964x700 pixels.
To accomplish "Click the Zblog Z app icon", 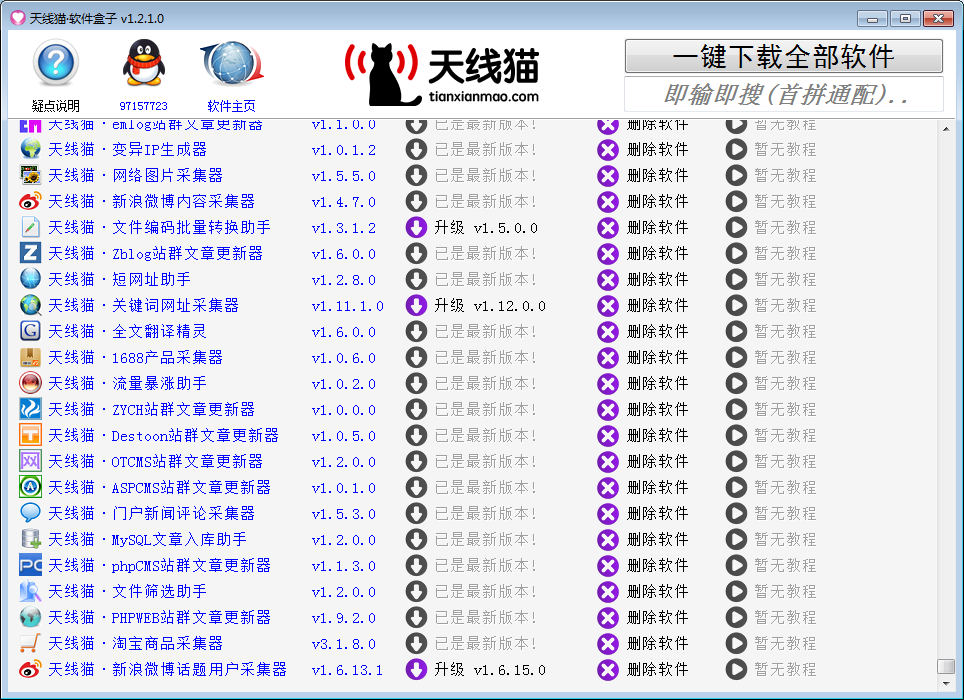I will tap(30, 253).
